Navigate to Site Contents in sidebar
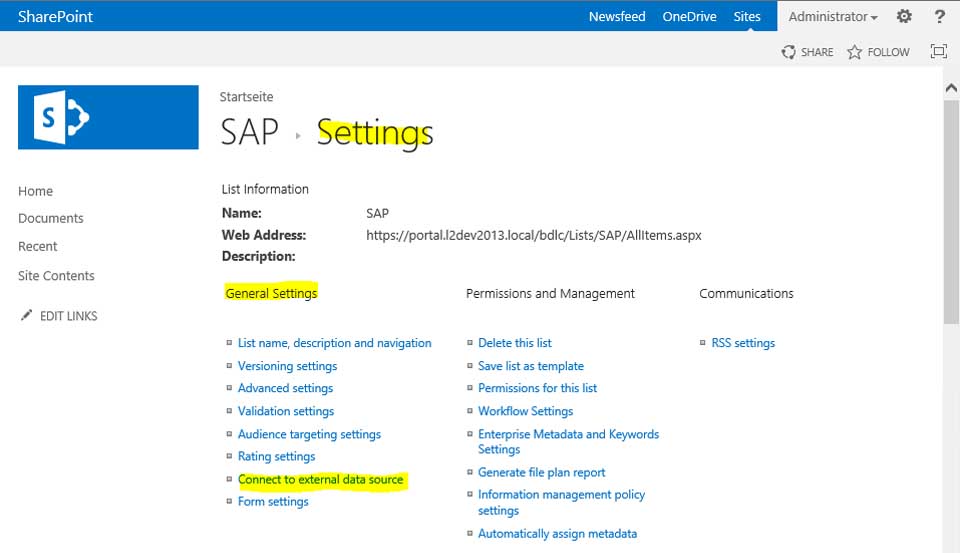 (x=56, y=276)
